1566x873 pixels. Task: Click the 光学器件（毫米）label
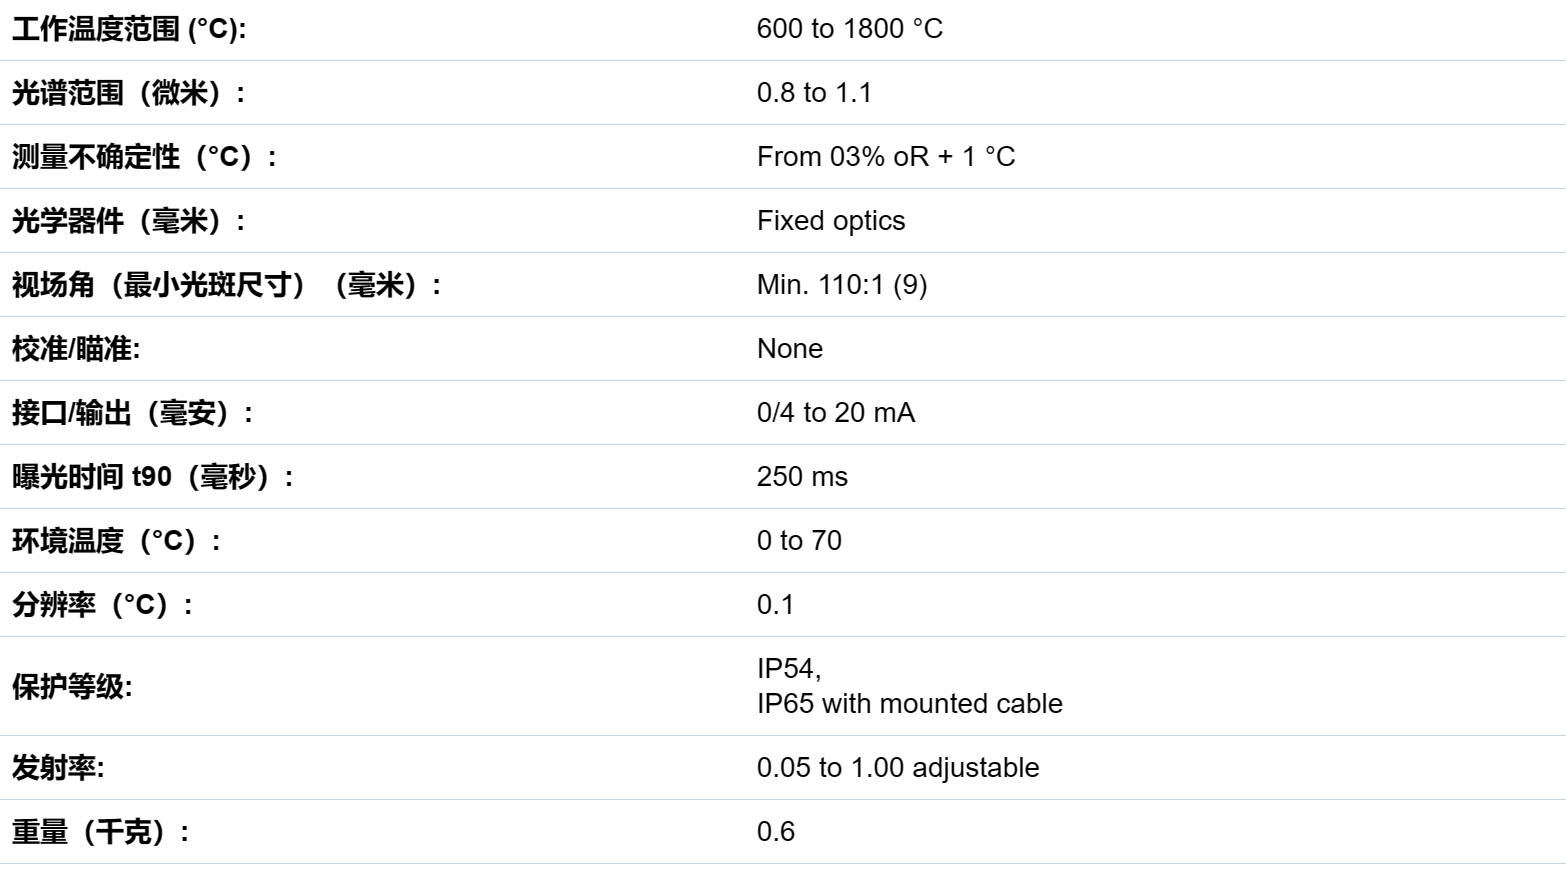point(128,221)
